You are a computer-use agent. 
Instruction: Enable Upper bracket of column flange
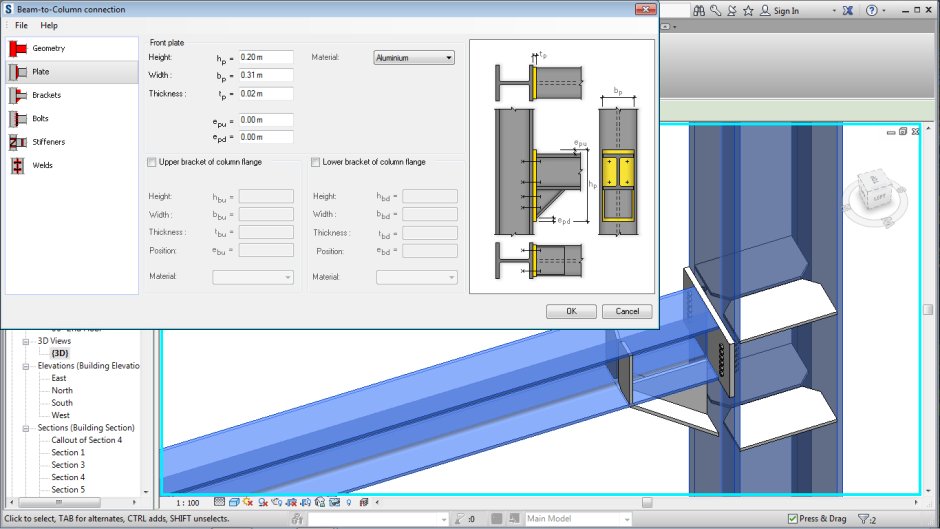[x=152, y=162]
